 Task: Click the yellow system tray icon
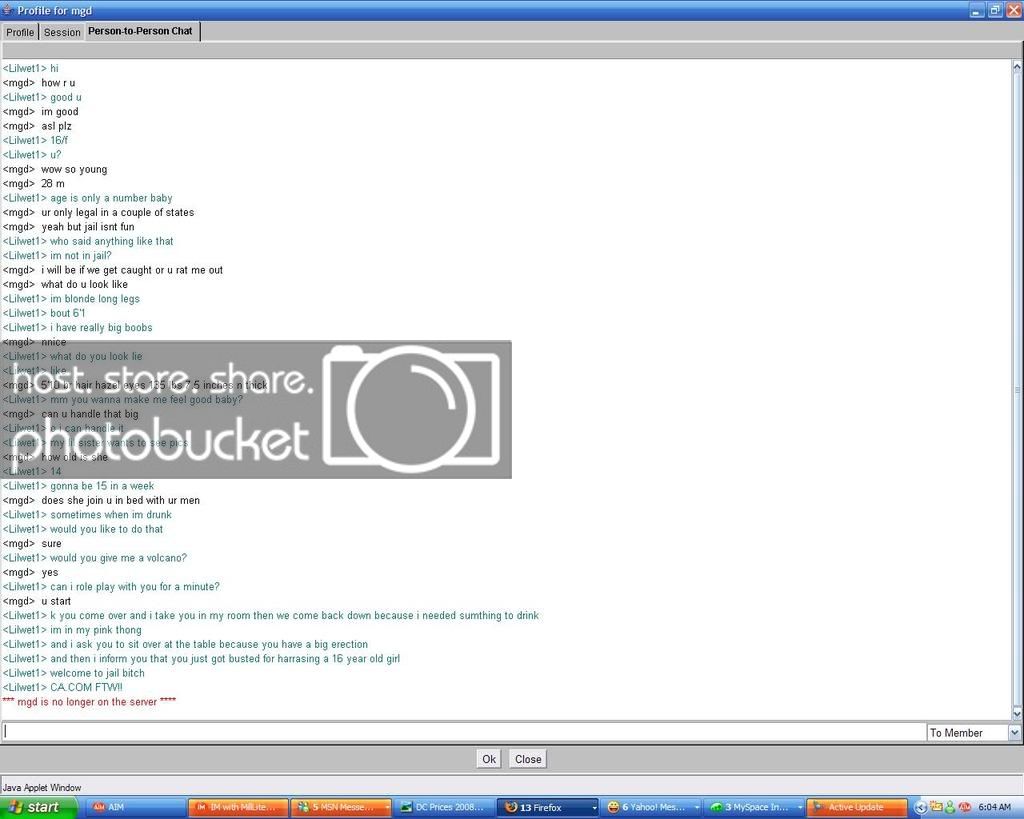click(x=936, y=807)
